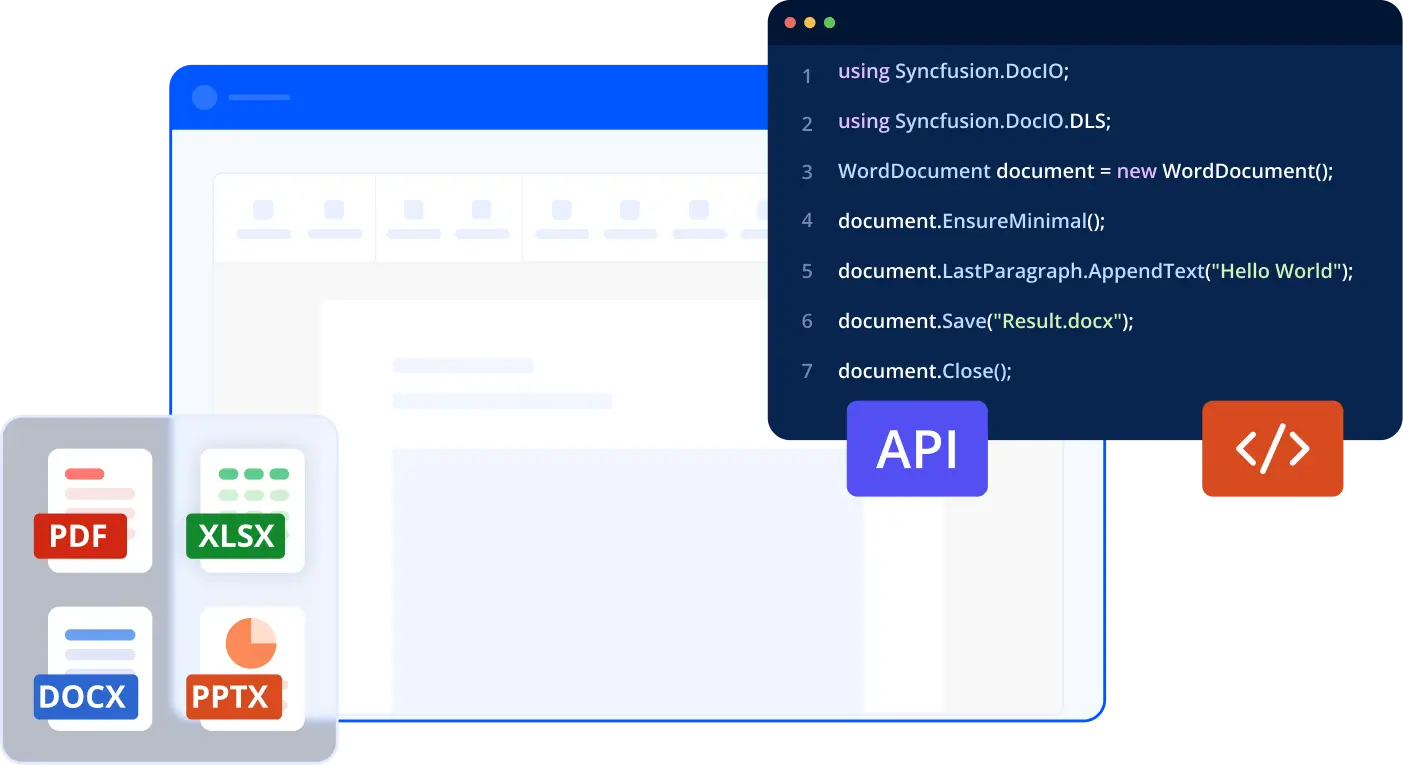Select 'document.Close();' code line

click(925, 371)
